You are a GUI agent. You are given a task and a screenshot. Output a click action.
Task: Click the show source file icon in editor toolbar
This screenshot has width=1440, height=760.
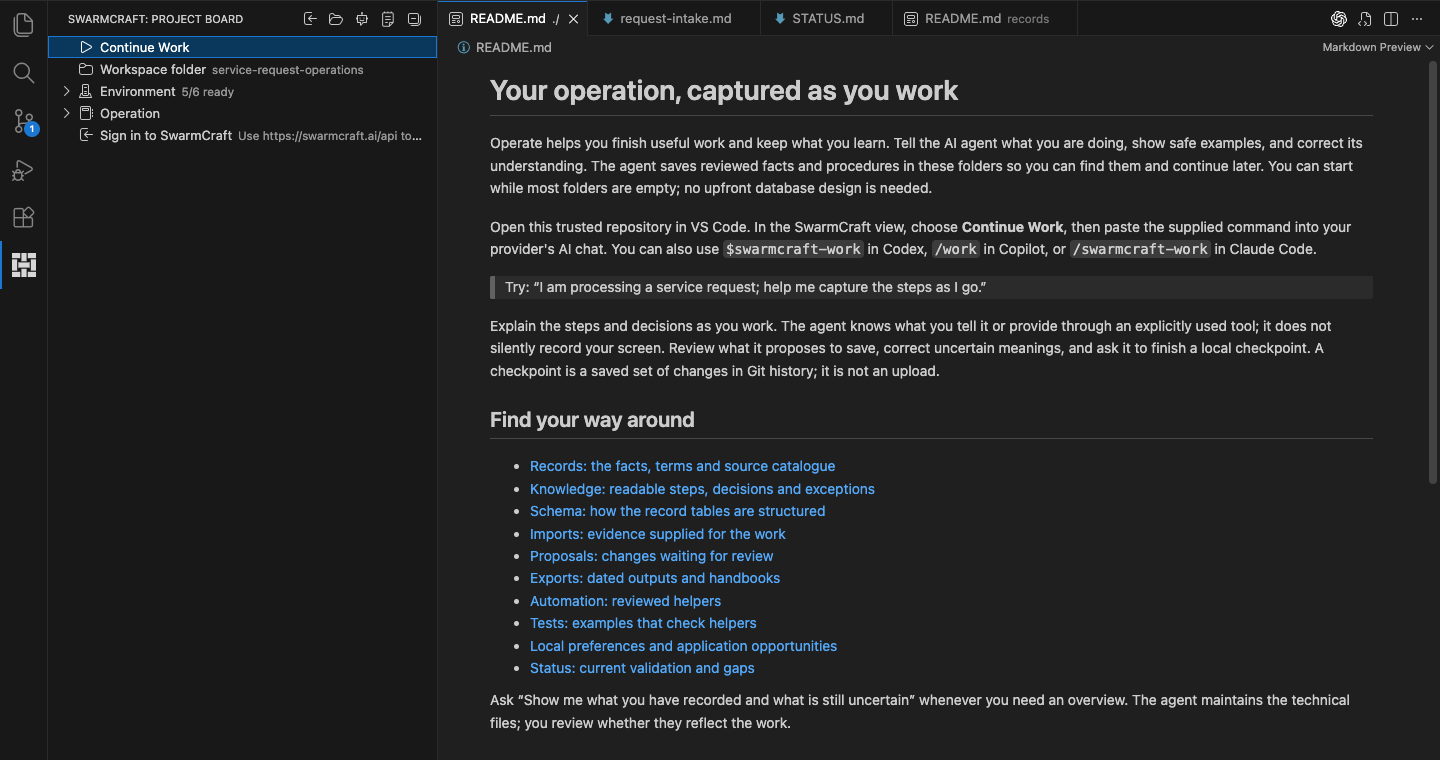point(1365,19)
